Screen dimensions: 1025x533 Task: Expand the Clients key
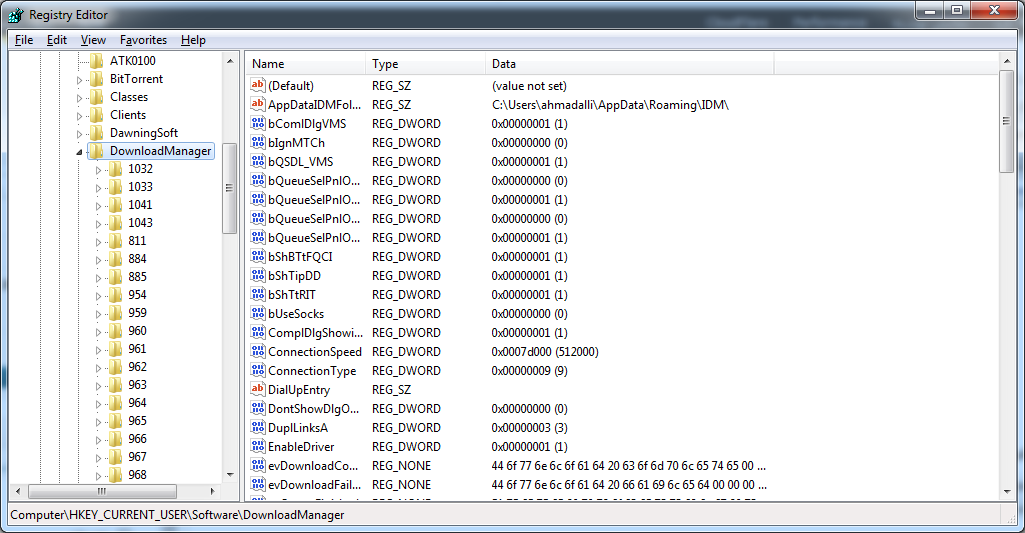coord(80,116)
